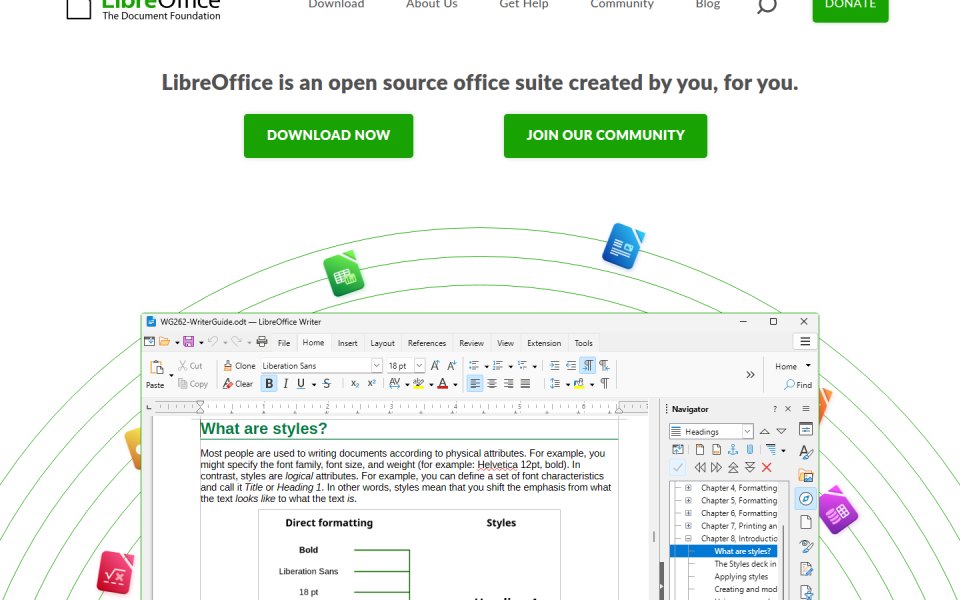
Task: Click the Align right icon
Action: tap(508, 384)
